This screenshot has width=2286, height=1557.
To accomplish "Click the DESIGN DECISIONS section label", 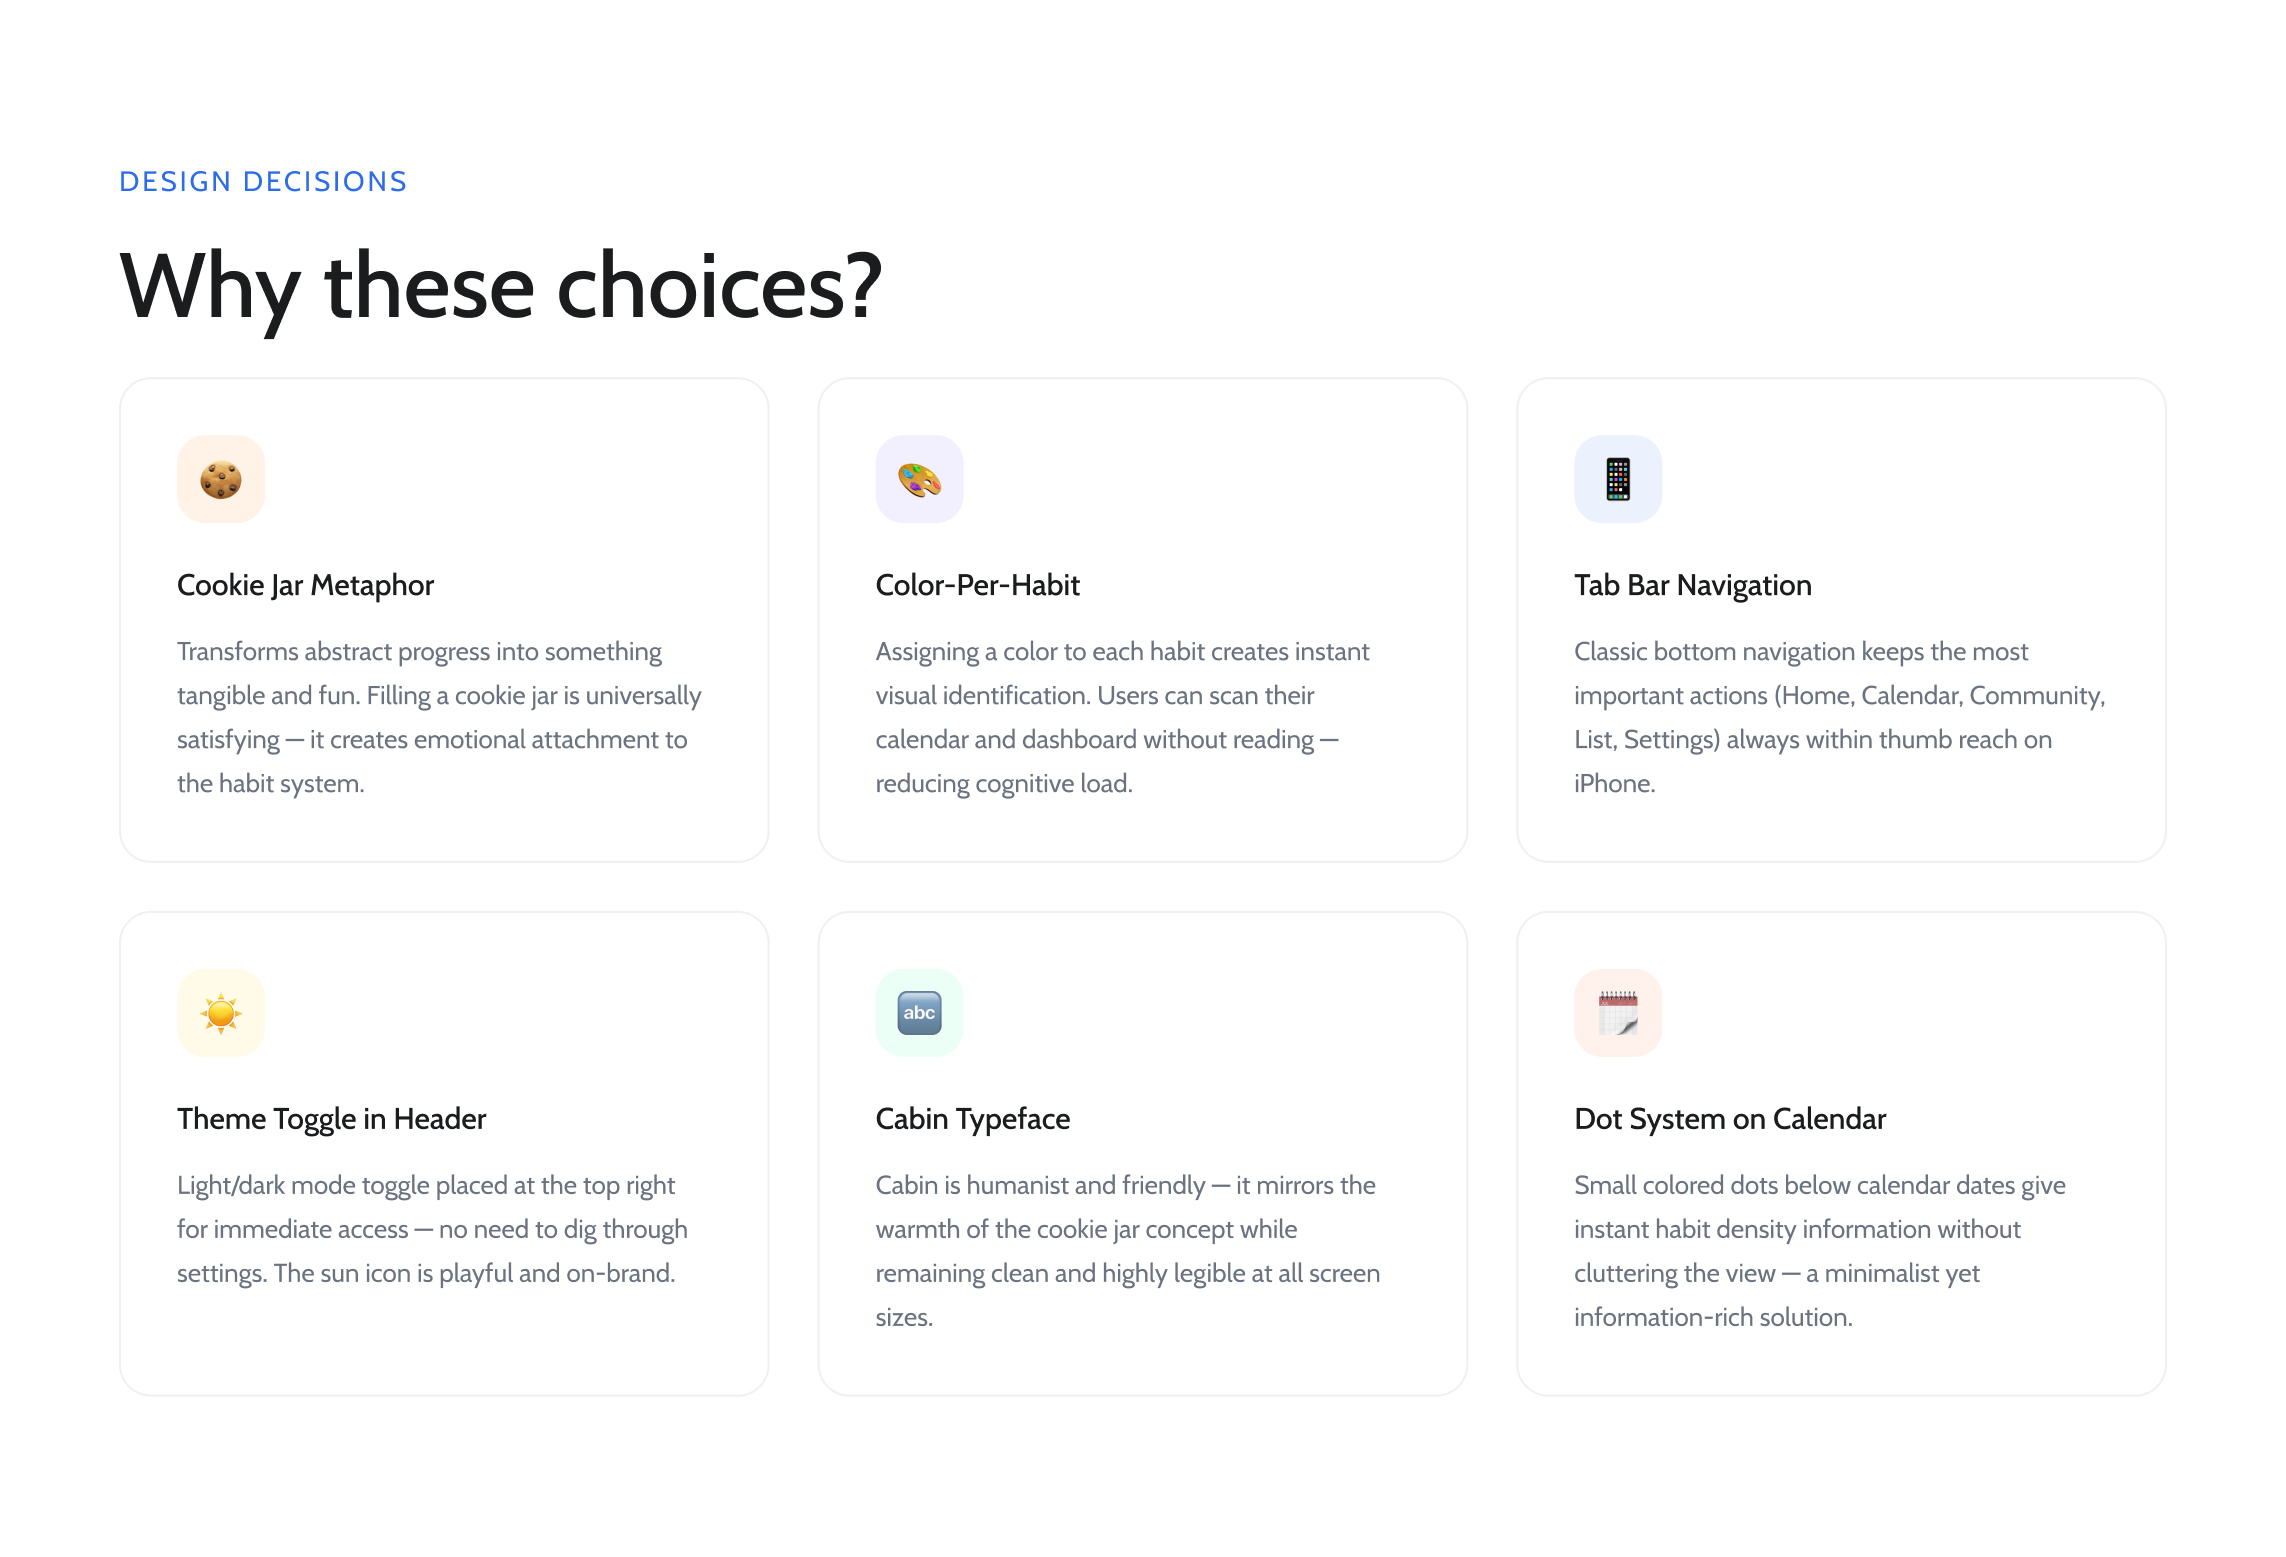I will 263,182.
